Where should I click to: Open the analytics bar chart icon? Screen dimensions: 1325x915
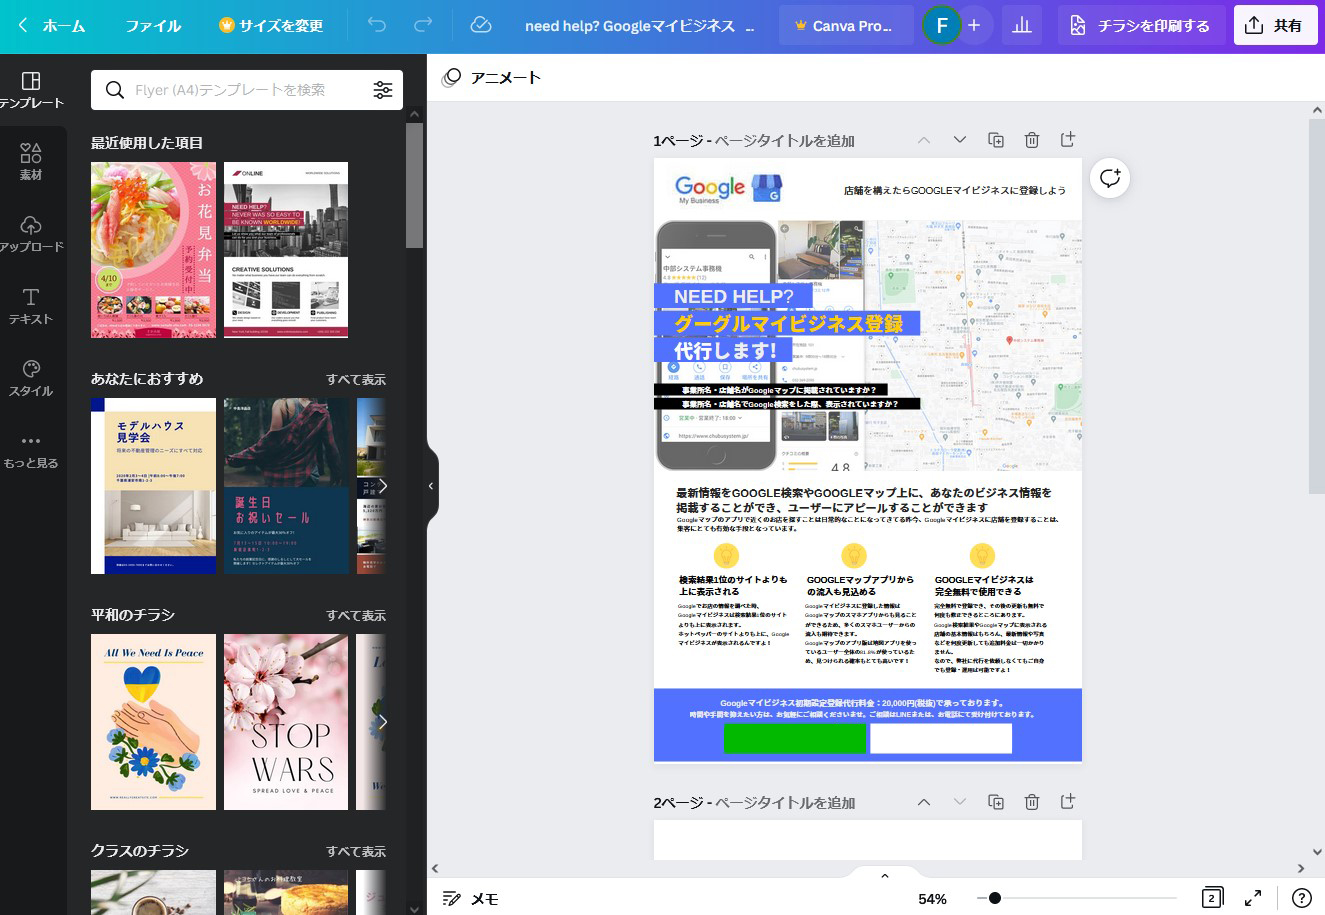(x=1022, y=26)
